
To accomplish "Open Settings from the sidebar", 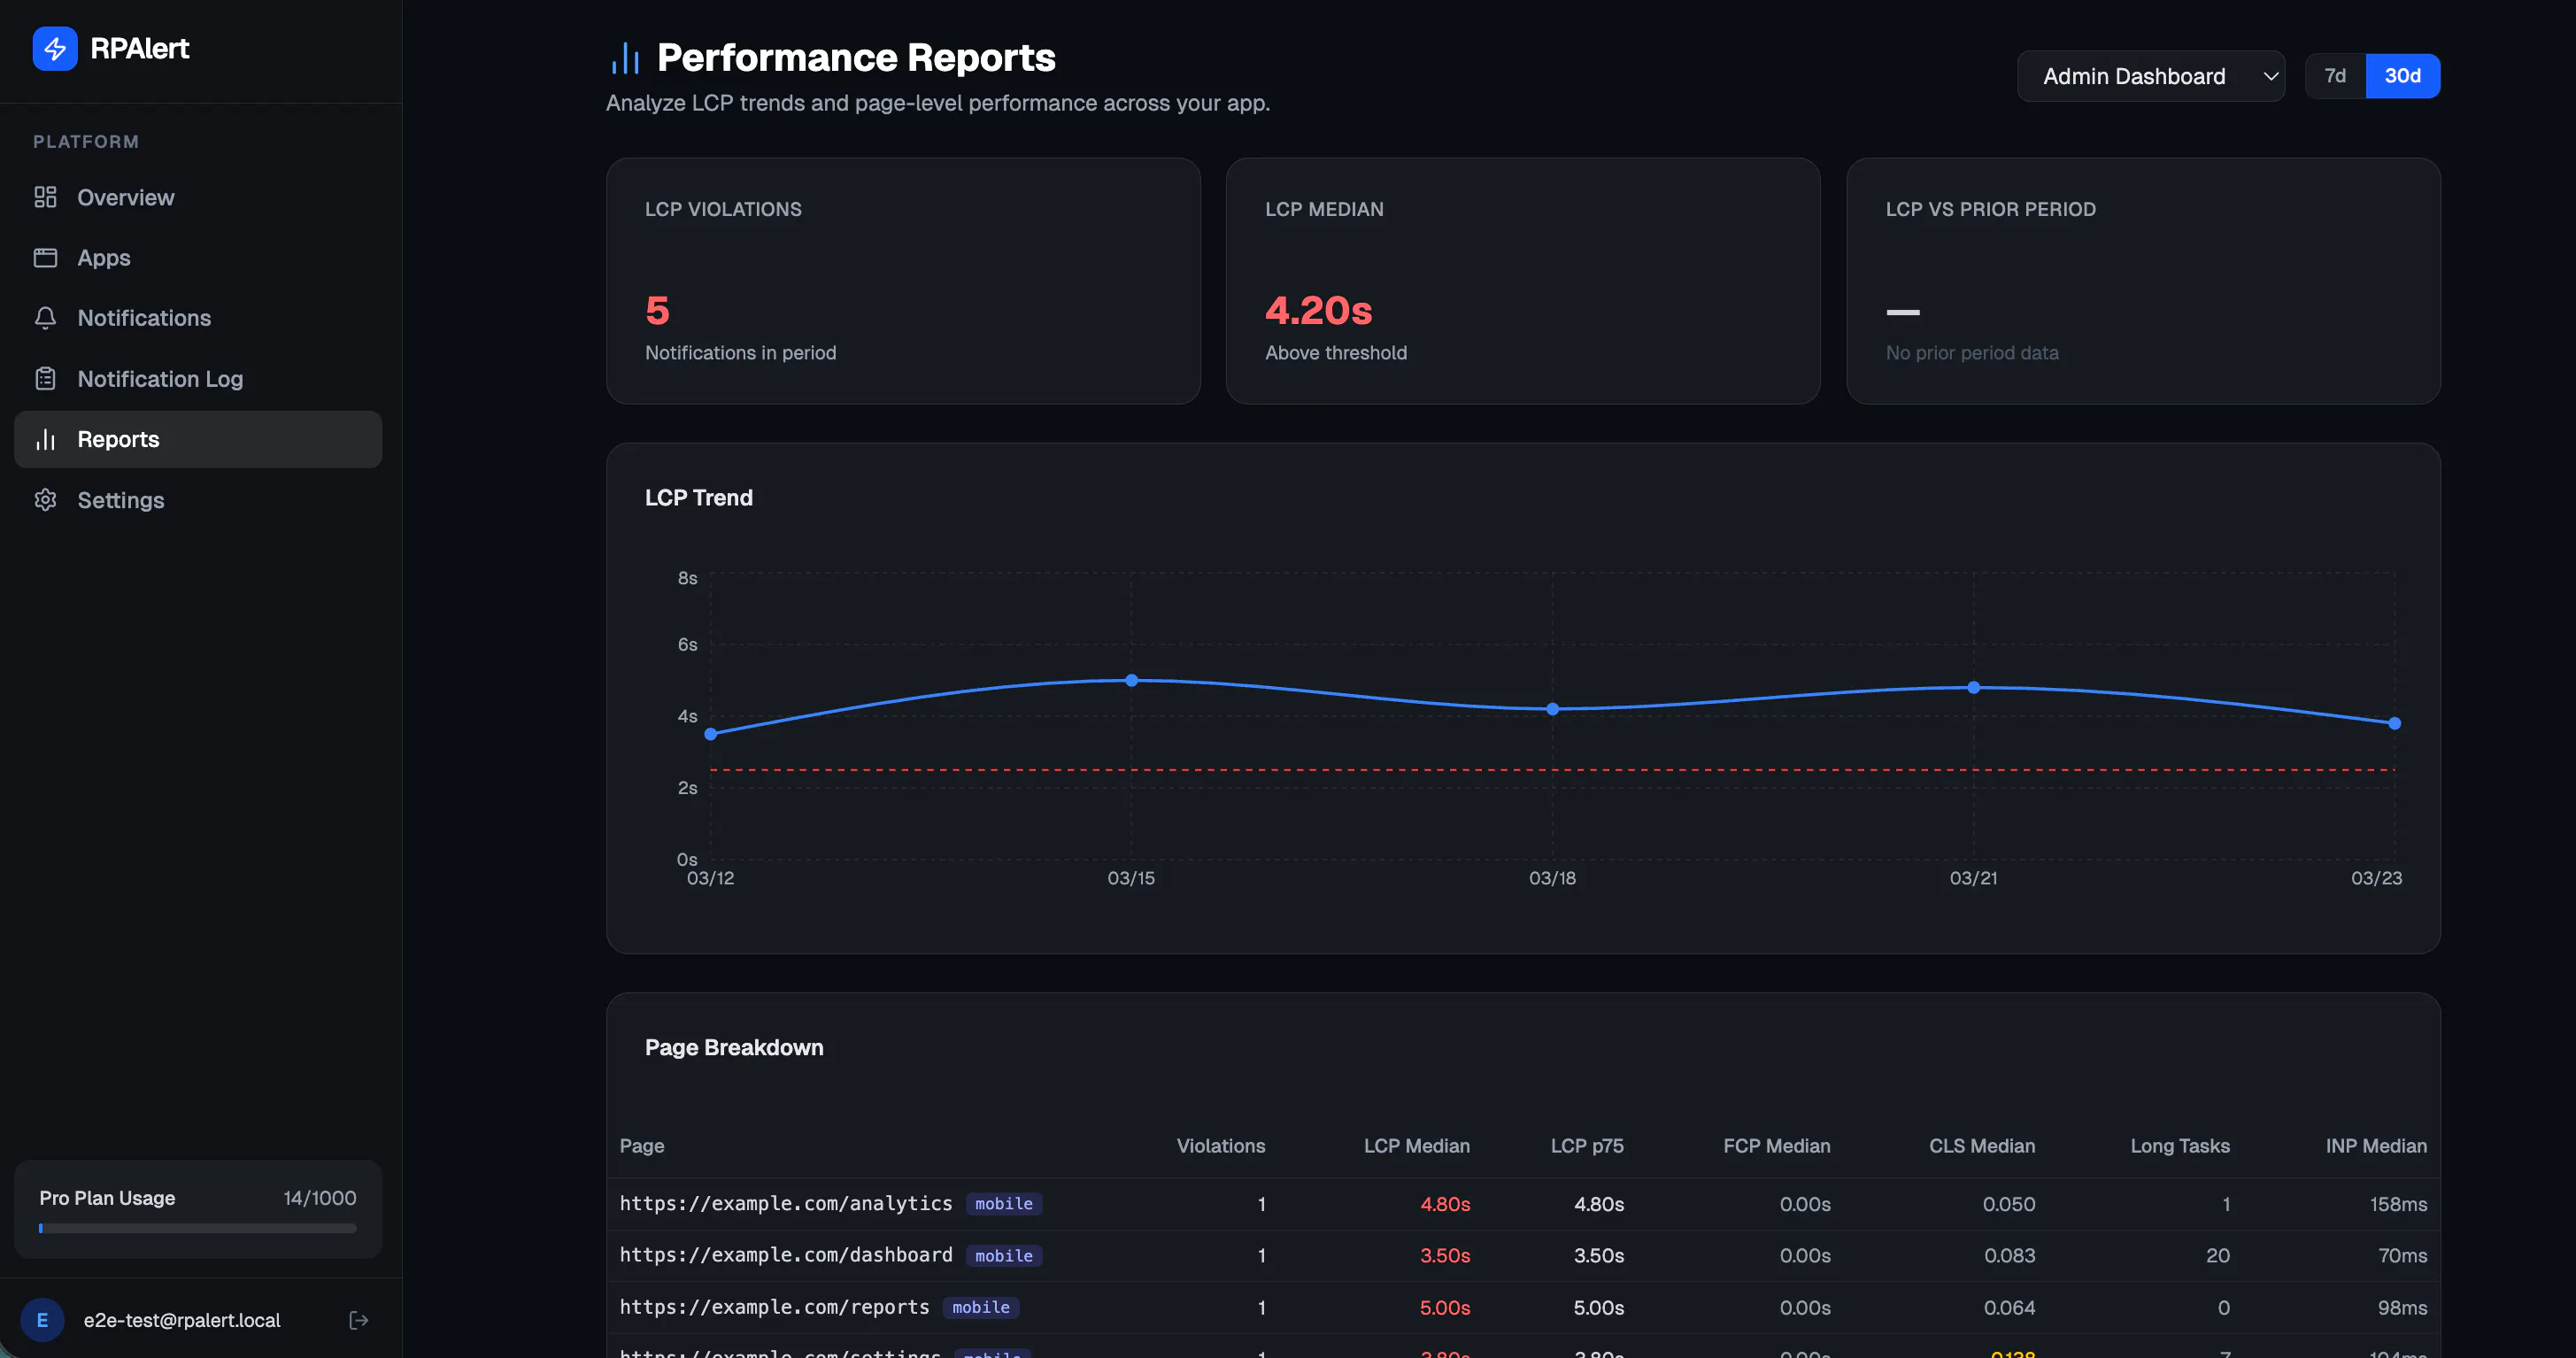I will point(198,500).
